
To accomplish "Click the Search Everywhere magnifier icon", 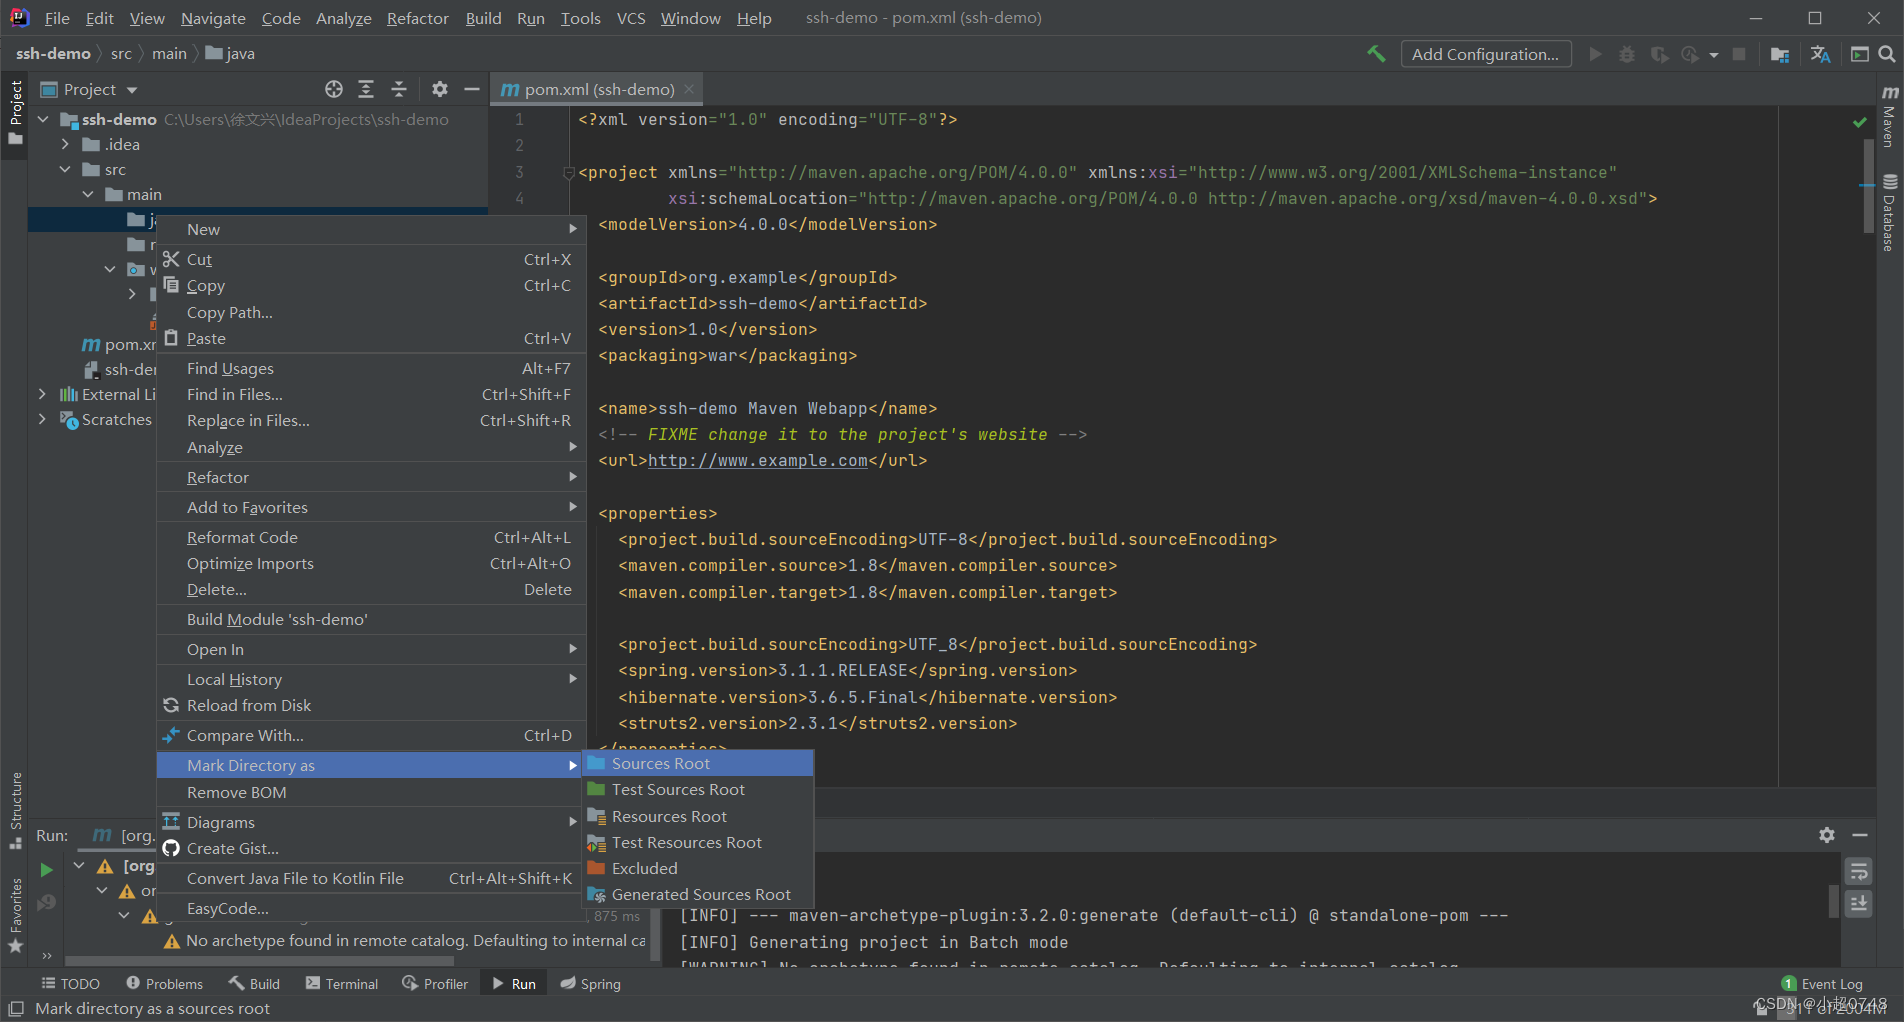I will [x=1887, y=54].
